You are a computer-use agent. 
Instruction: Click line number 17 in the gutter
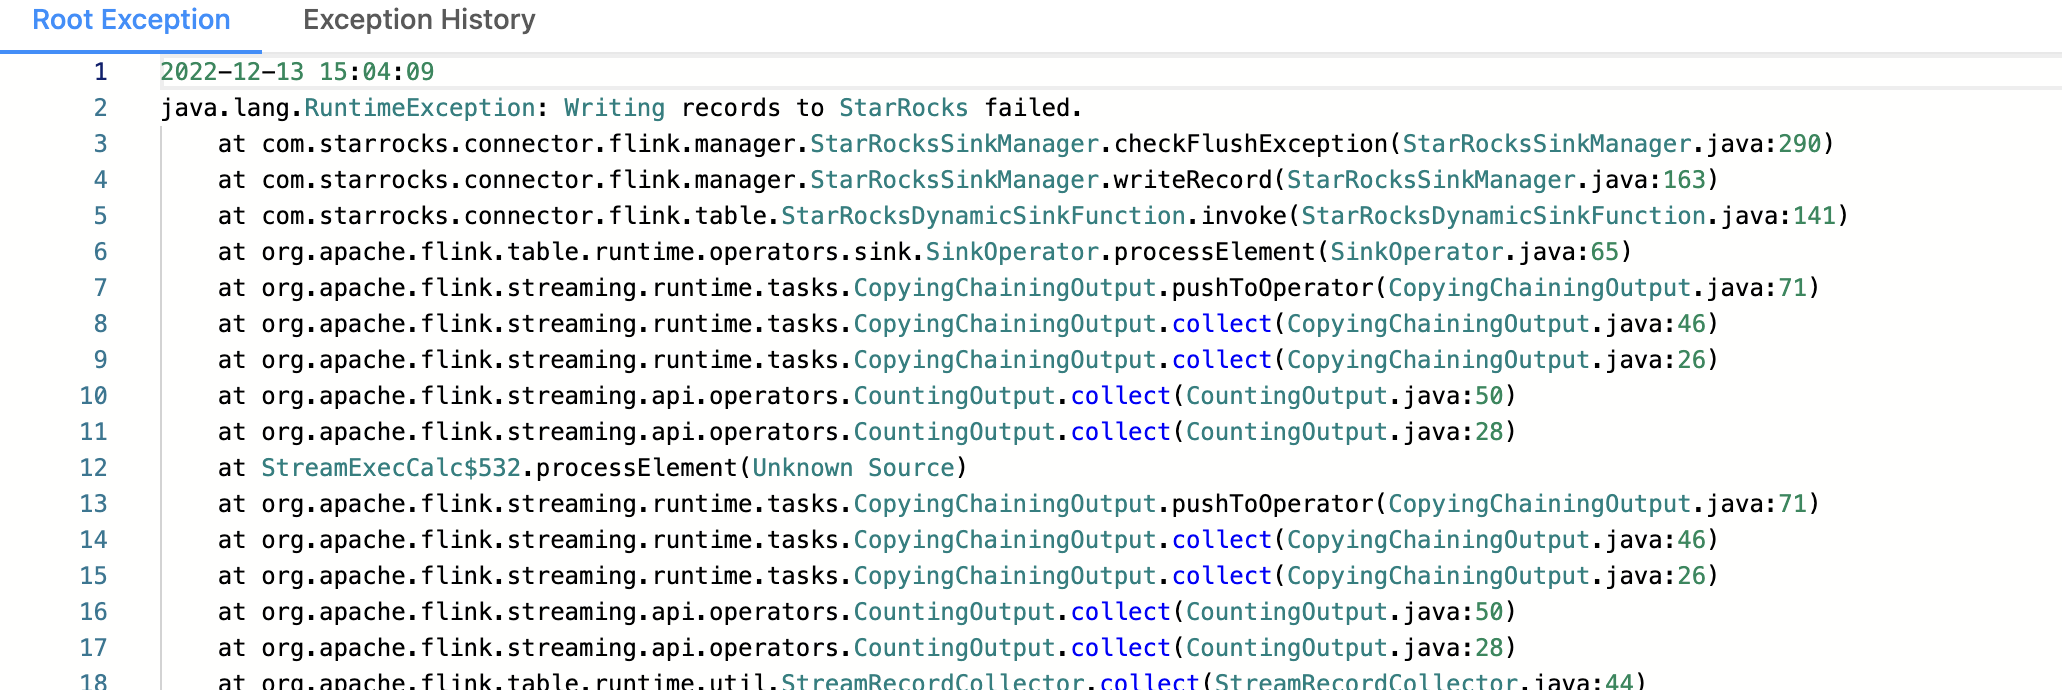pos(94,648)
